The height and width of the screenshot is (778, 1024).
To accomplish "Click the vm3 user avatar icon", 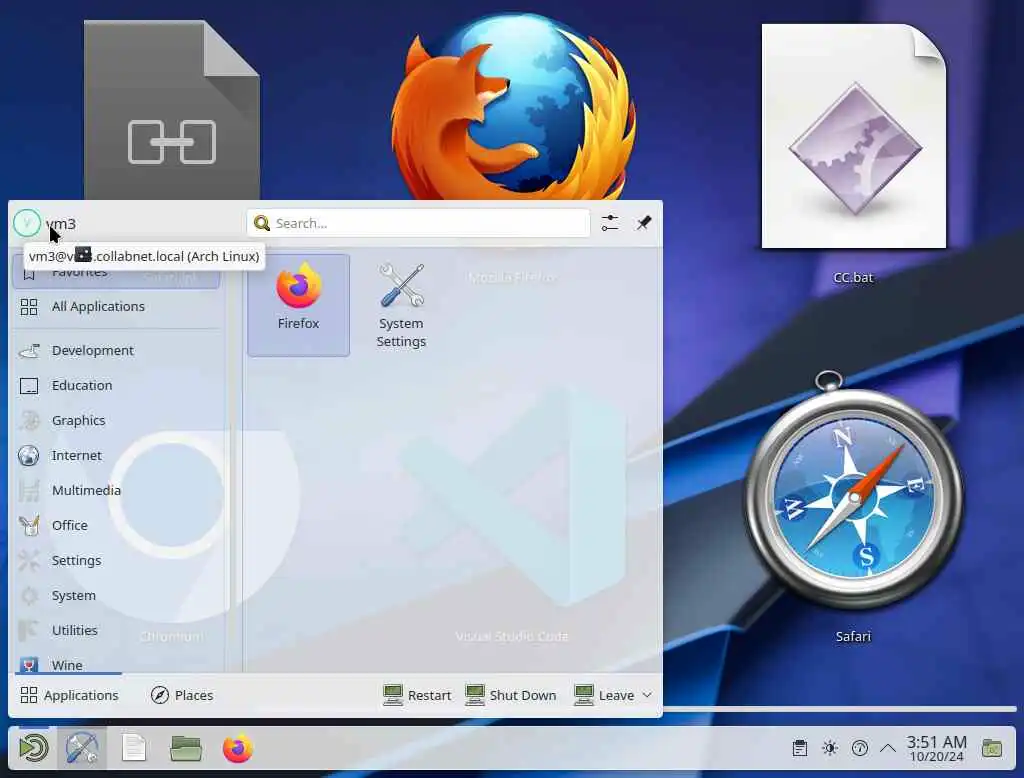I will tap(27, 223).
